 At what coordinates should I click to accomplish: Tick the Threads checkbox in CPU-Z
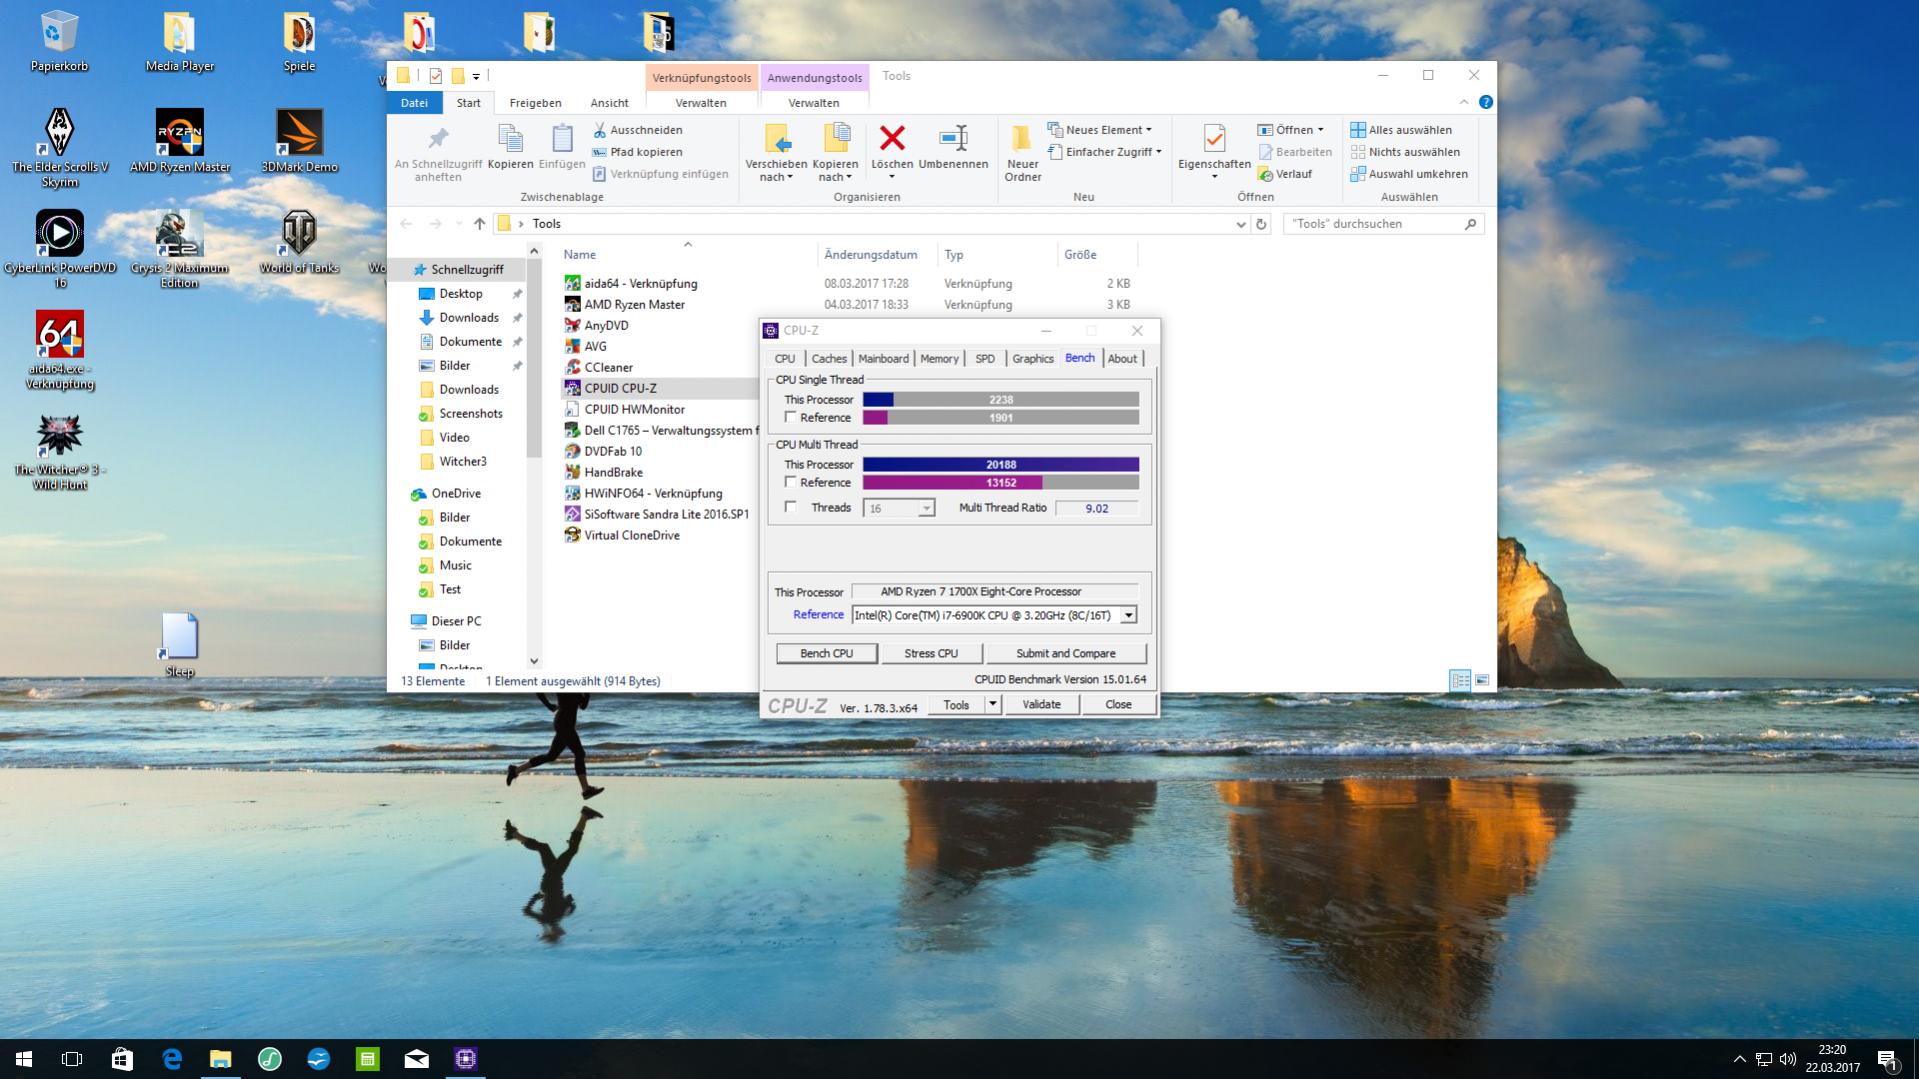click(791, 507)
